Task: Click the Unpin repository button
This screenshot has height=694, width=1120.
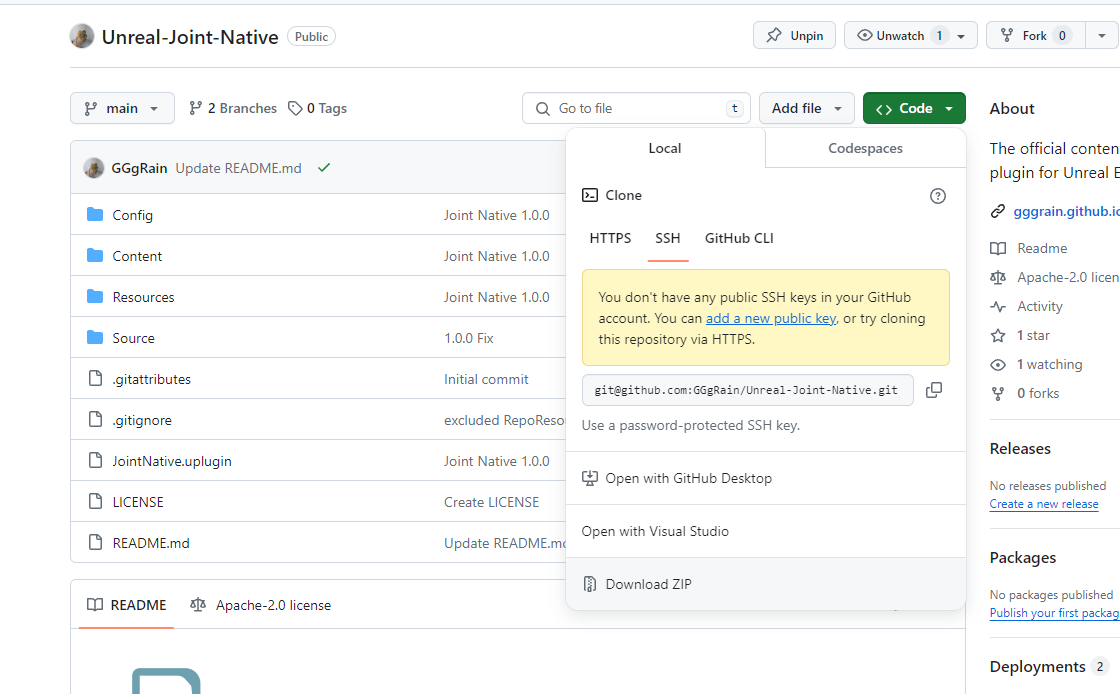Action: coord(795,35)
